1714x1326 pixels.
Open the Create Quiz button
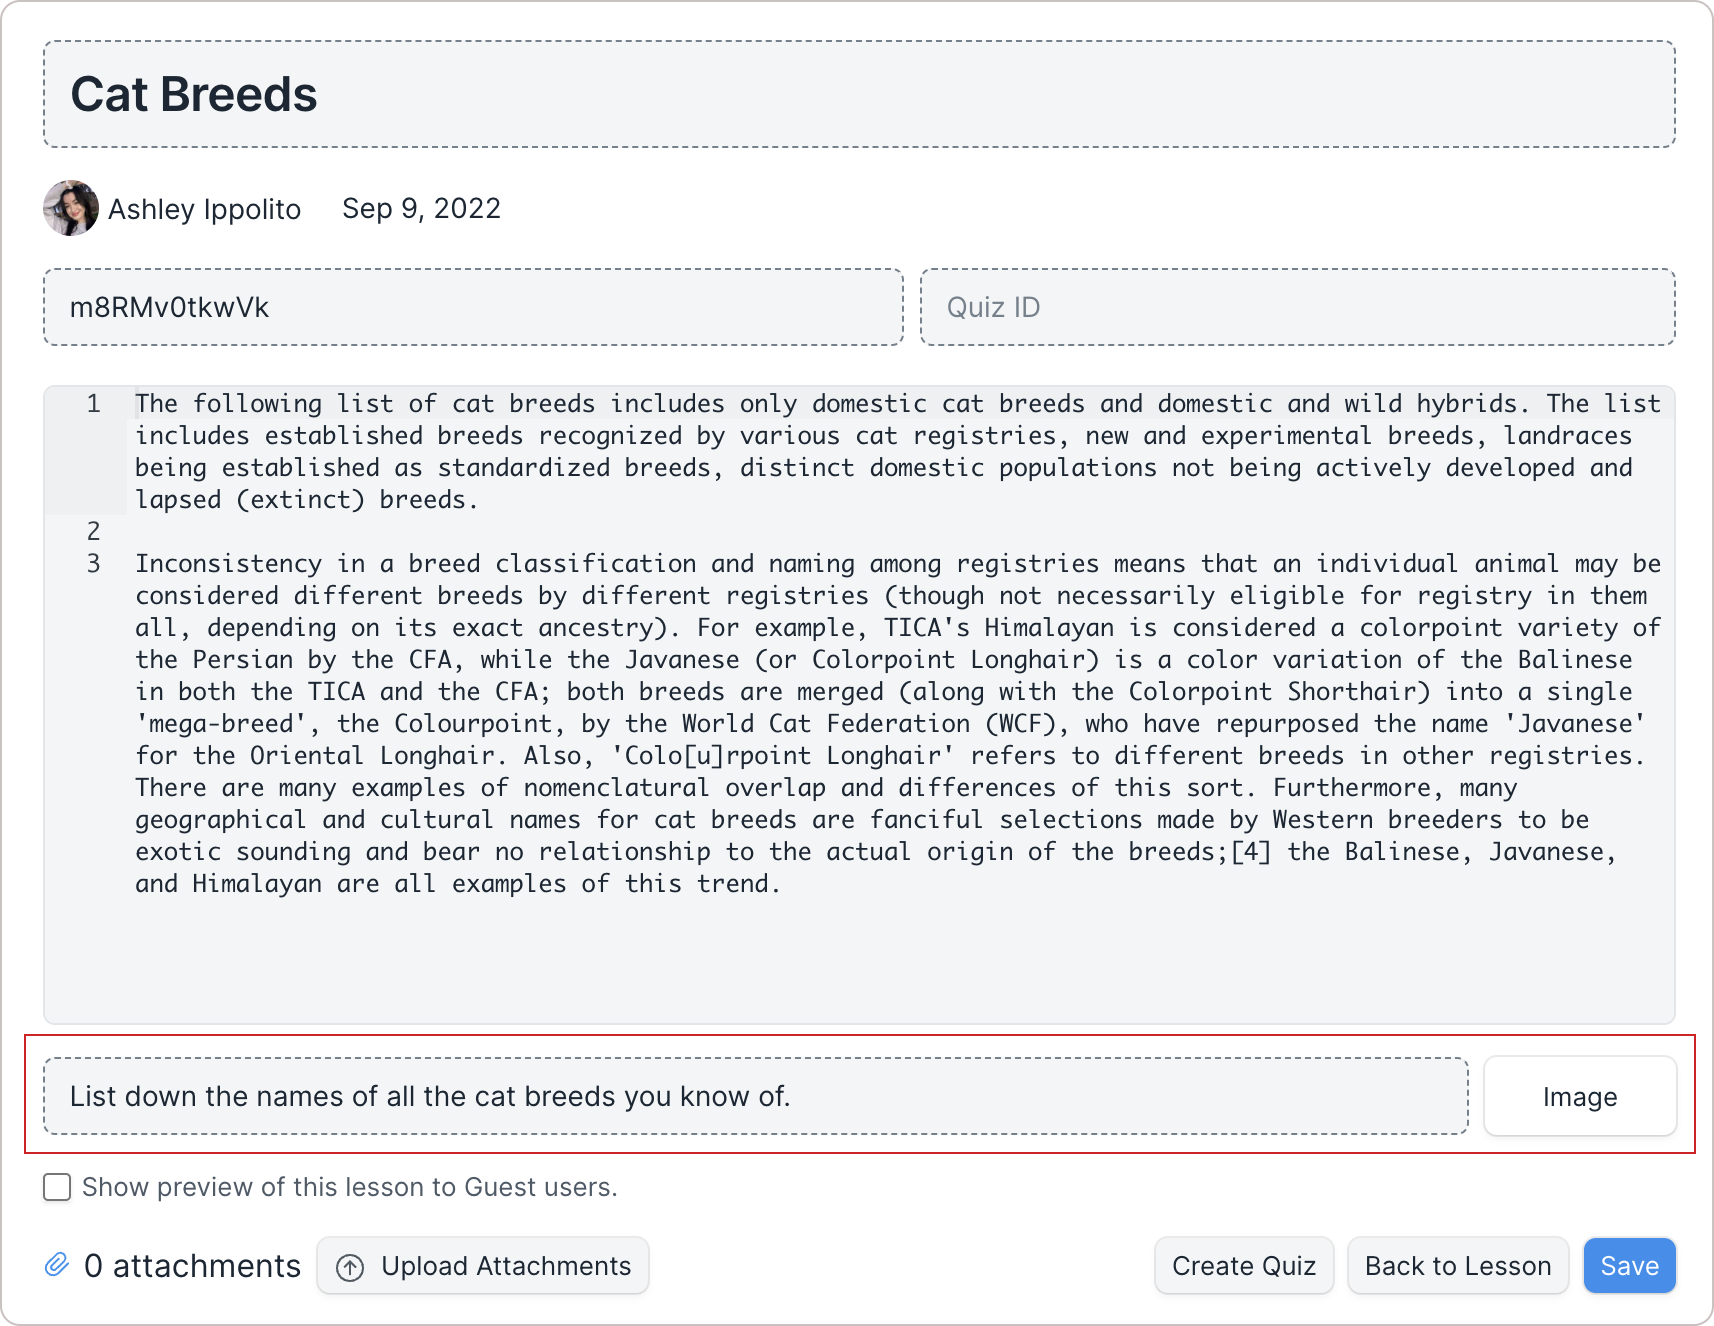[x=1244, y=1266]
